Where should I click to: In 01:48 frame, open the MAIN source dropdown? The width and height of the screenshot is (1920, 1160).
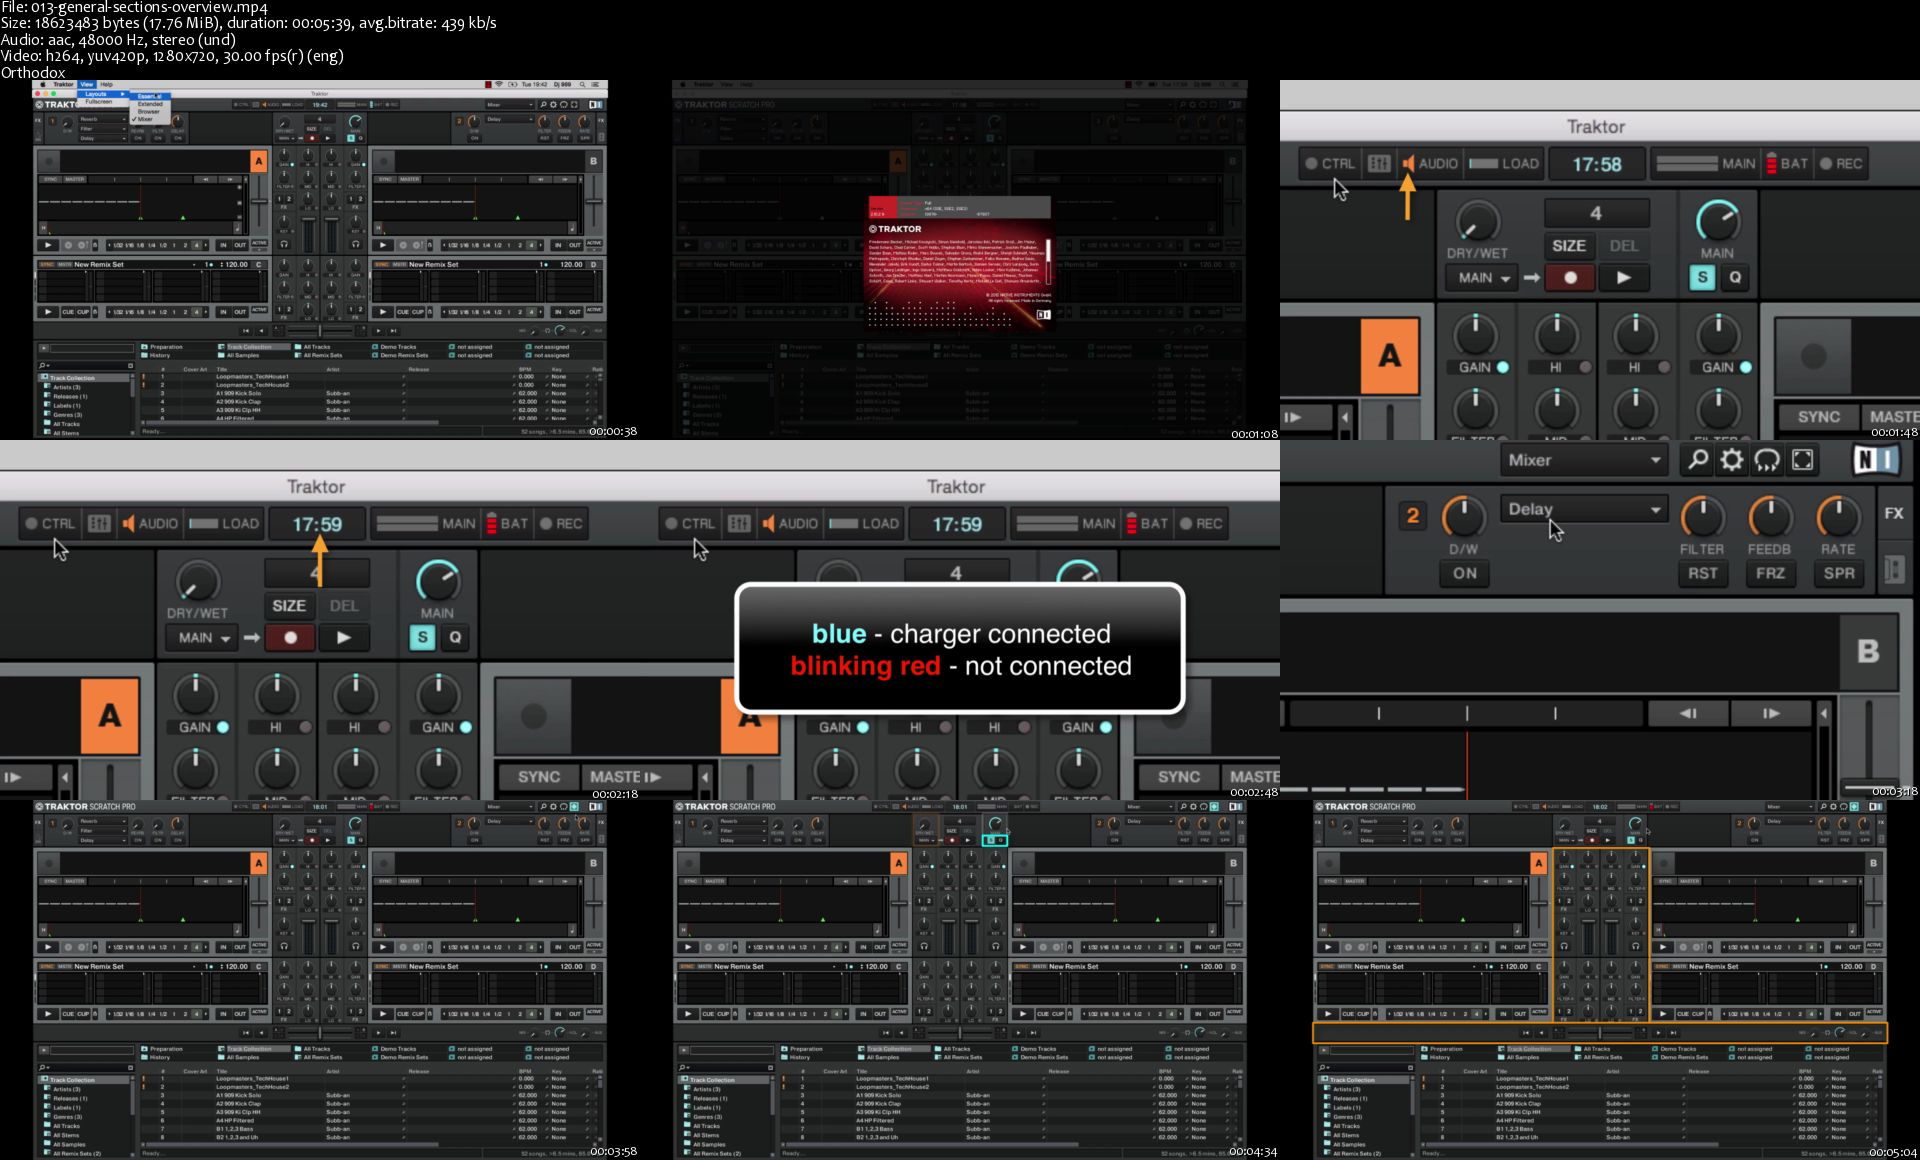point(1483,278)
